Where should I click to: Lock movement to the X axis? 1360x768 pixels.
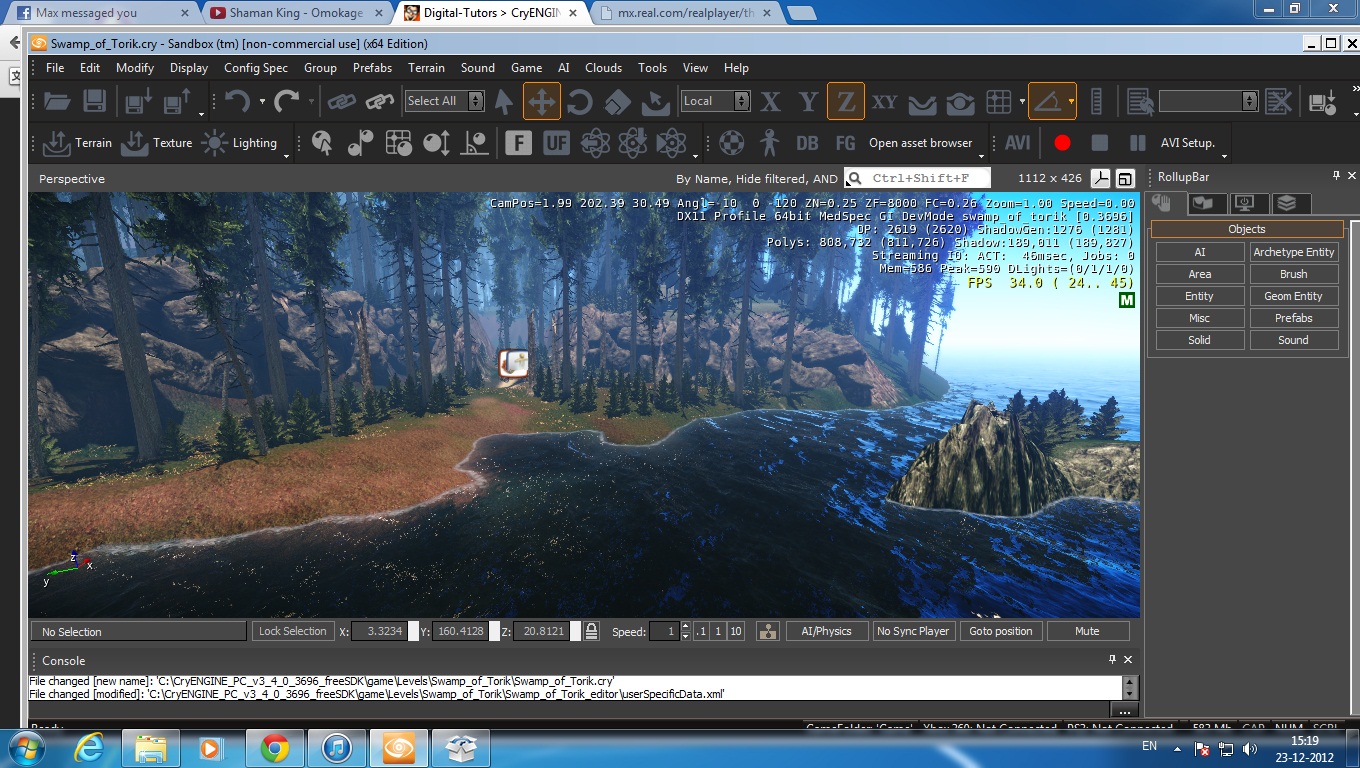coord(770,101)
